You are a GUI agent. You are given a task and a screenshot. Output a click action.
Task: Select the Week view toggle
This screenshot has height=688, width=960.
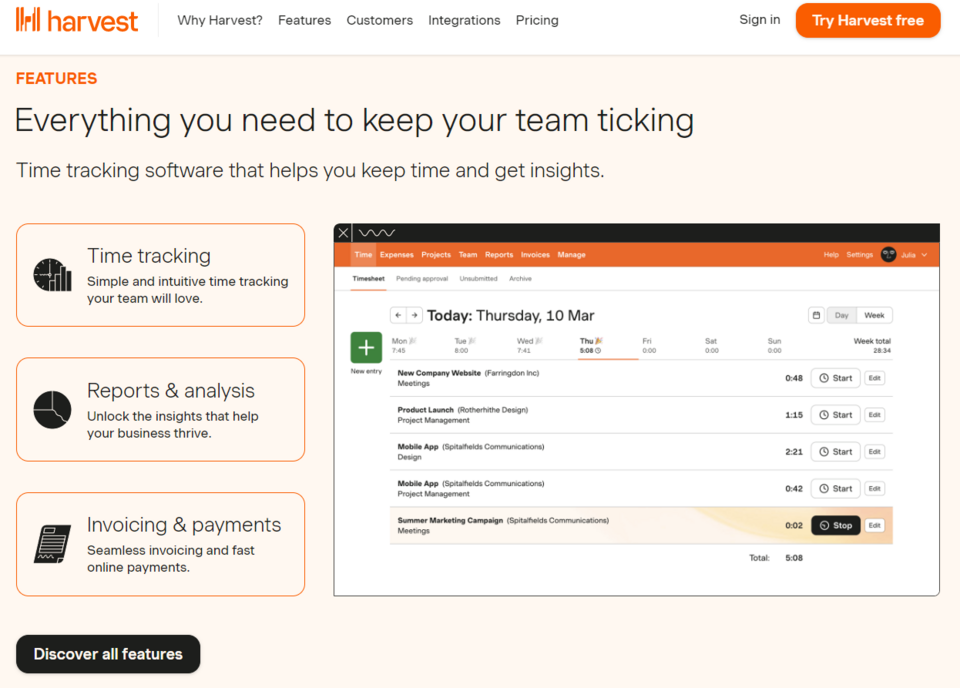874,315
